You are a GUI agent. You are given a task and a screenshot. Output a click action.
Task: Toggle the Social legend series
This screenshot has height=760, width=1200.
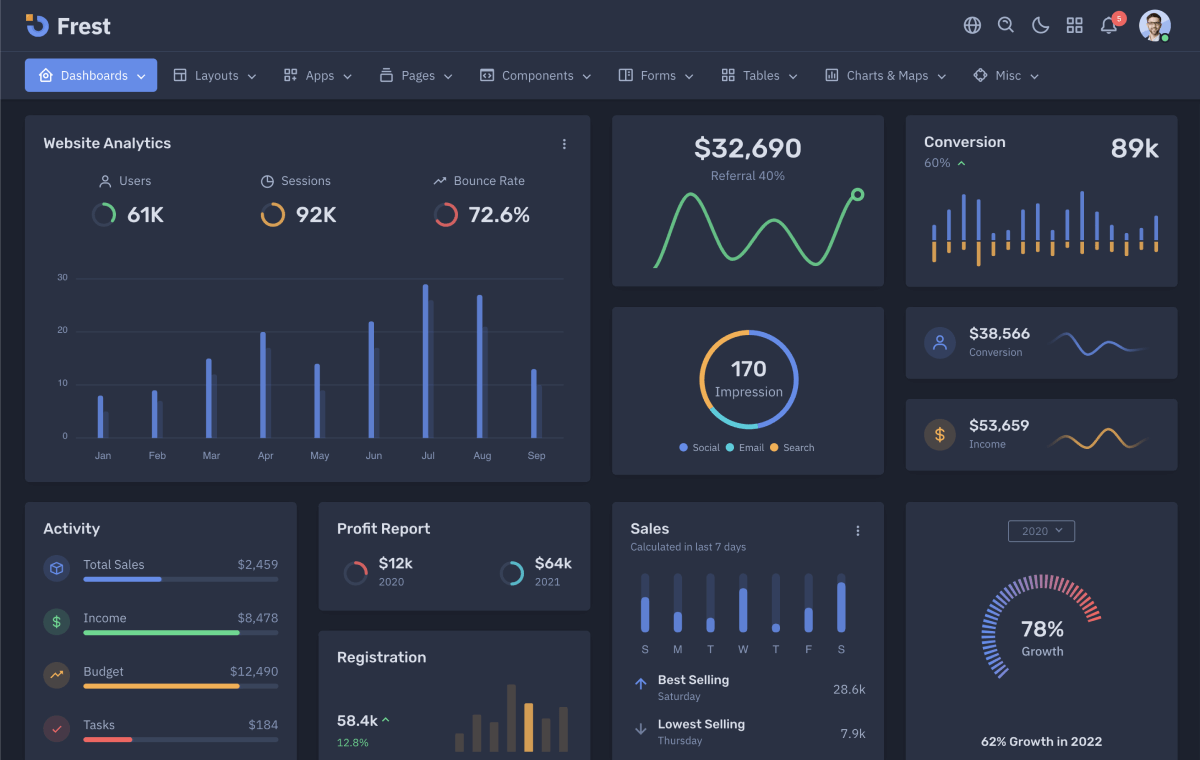699,448
